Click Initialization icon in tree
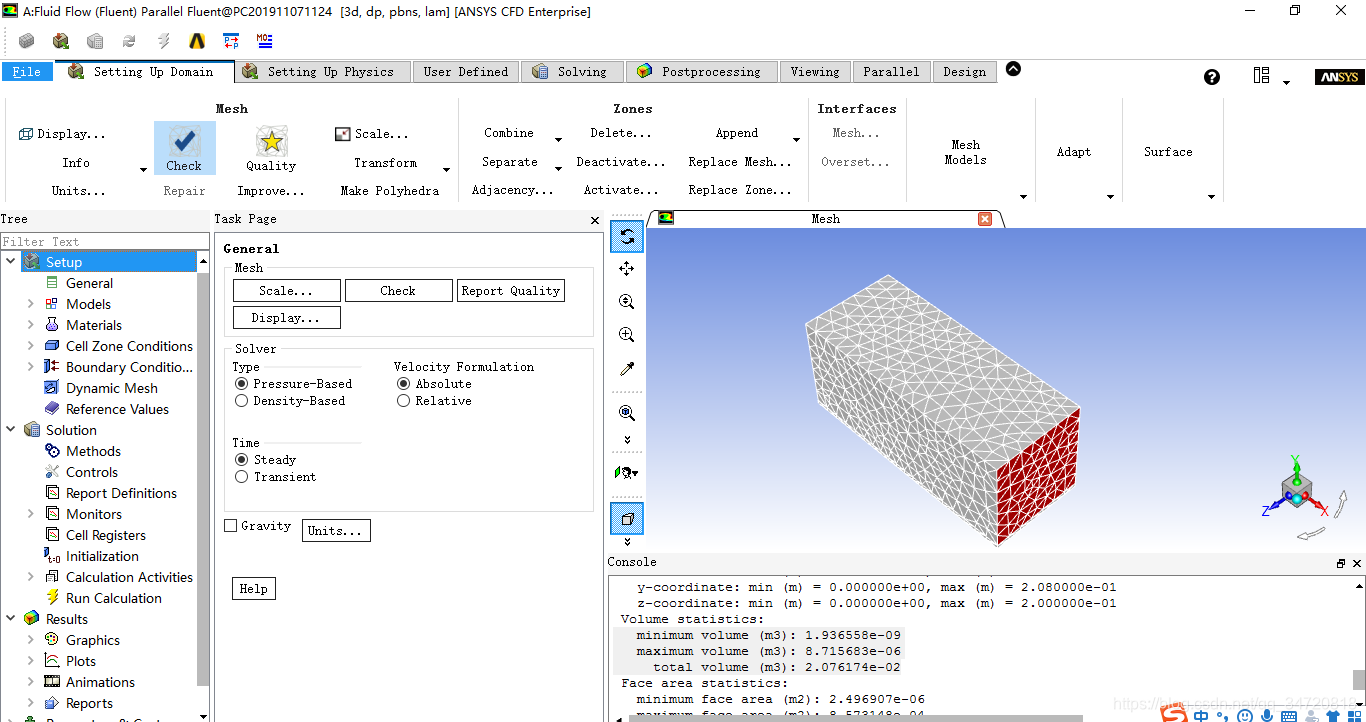This screenshot has width=1366, height=722. click(52, 556)
